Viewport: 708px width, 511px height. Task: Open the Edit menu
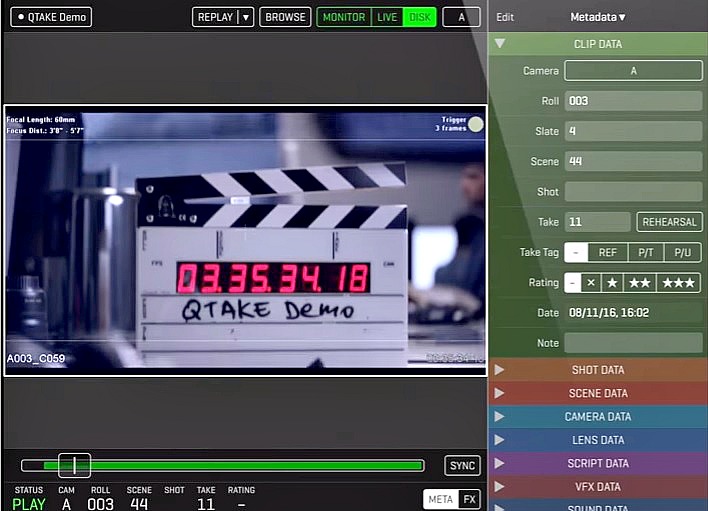pyautogui.click(x=505, y=17)
